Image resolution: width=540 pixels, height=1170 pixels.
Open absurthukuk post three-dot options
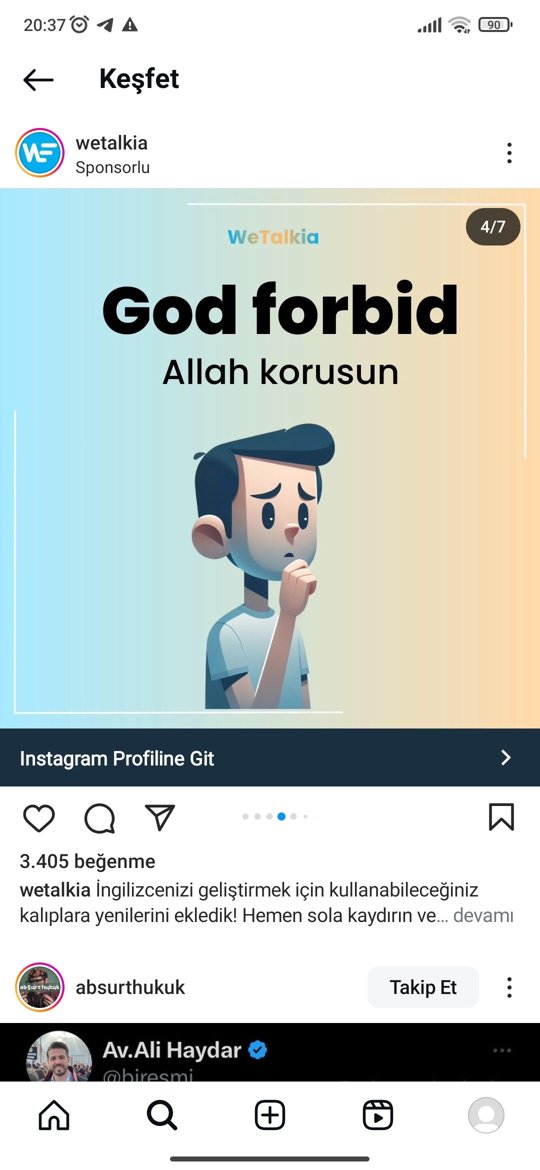[509, 987]
